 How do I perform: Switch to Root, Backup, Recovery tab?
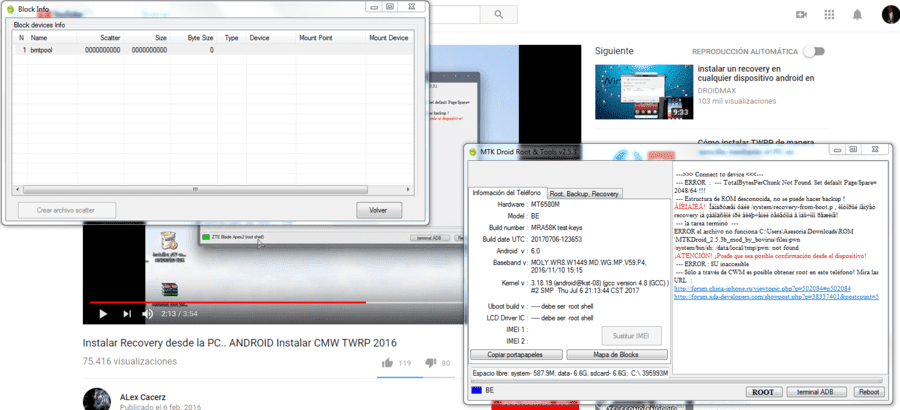[x=584, y=194]
